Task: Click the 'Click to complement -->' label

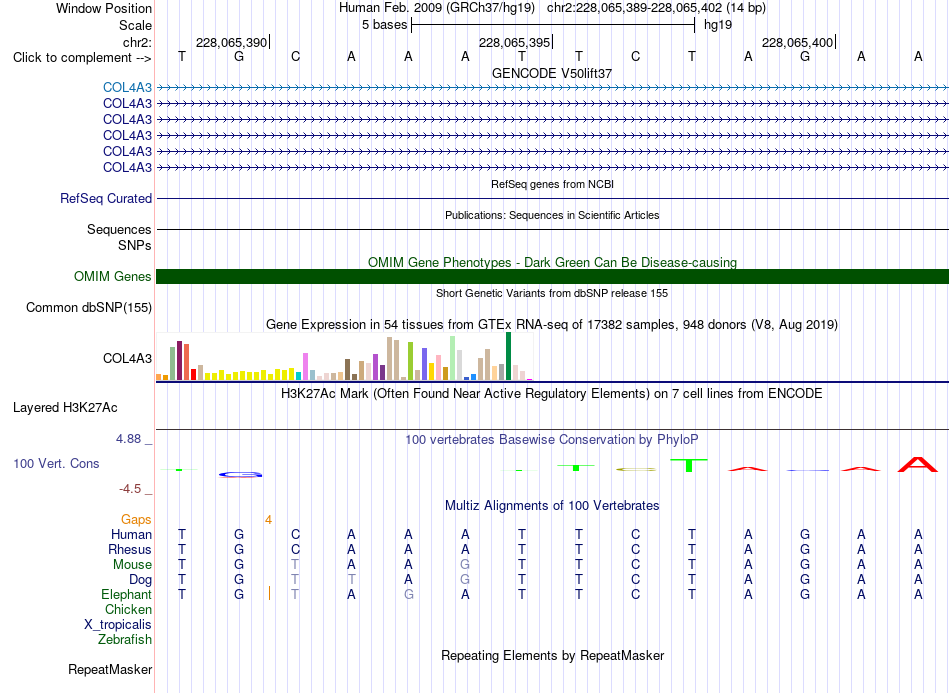Action: [x=82, y=58]
